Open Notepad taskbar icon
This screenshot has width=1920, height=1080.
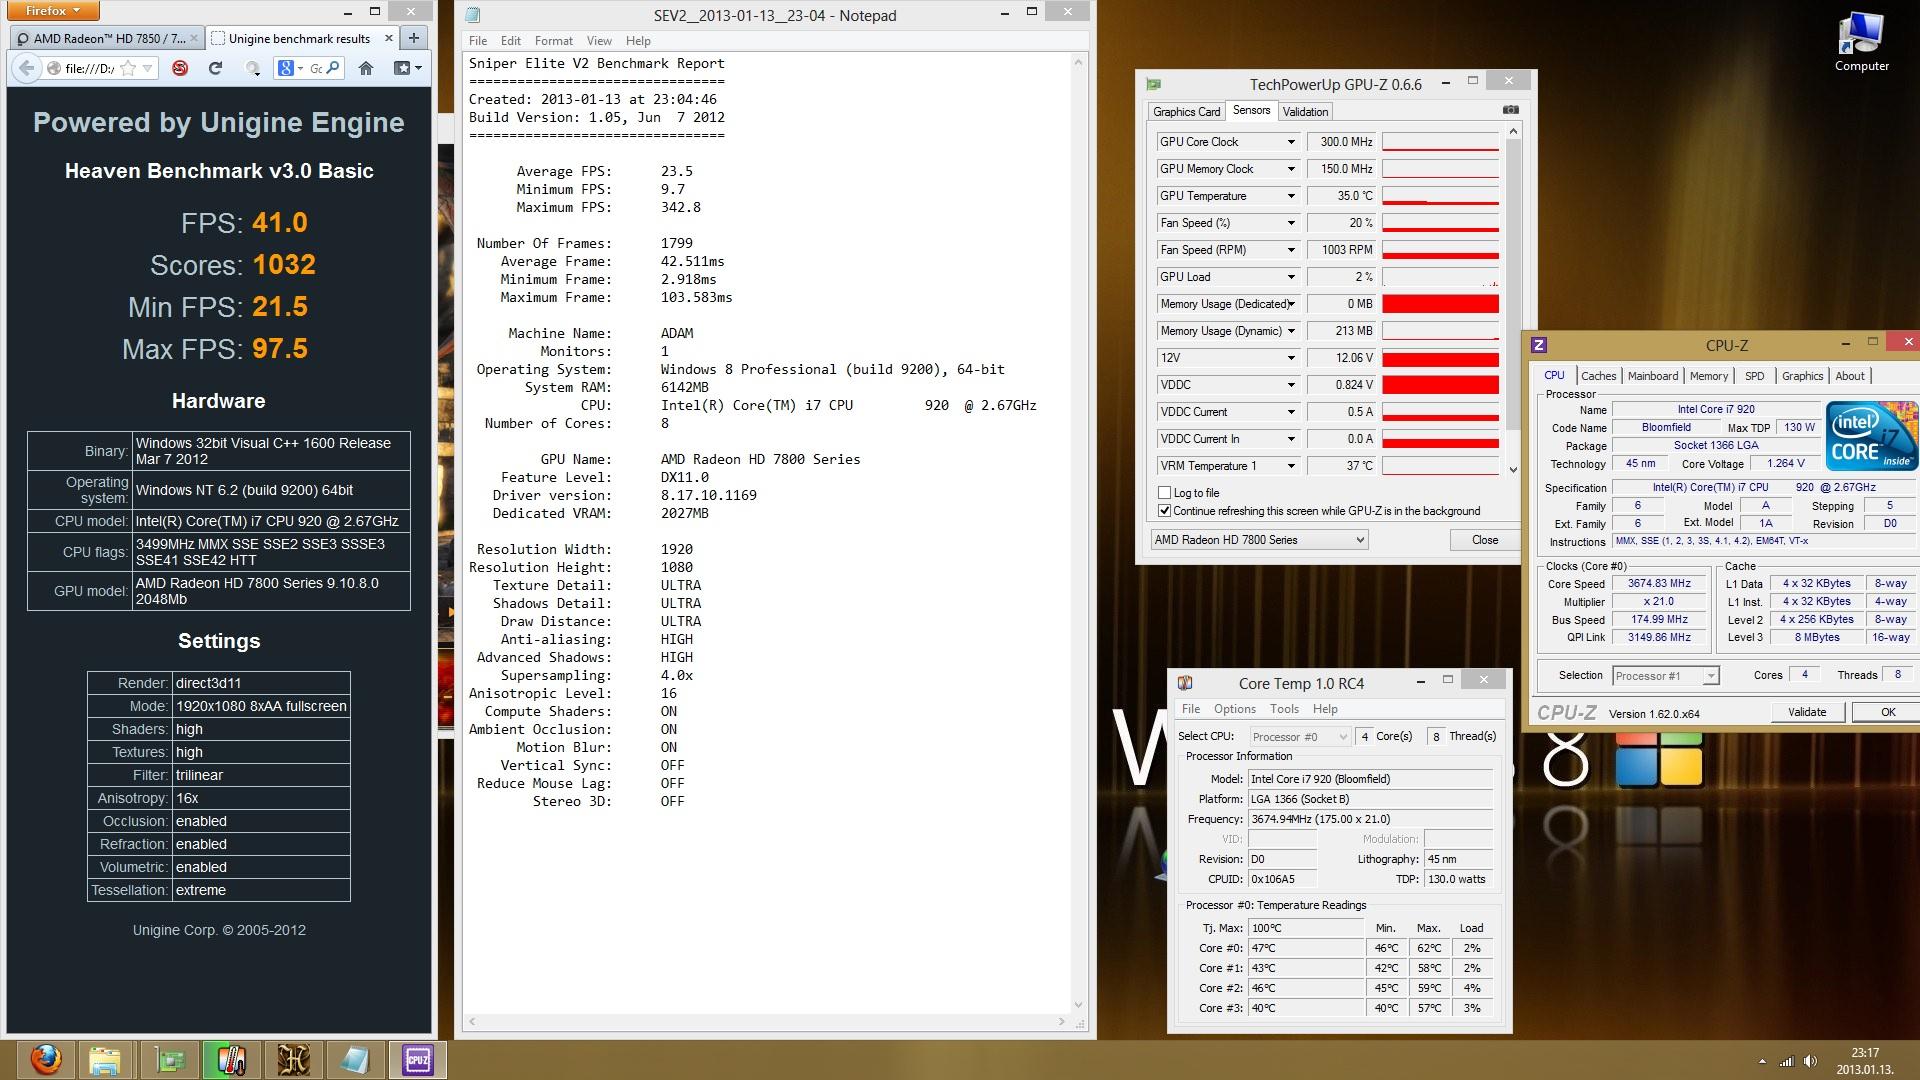tap(355, 1060)
